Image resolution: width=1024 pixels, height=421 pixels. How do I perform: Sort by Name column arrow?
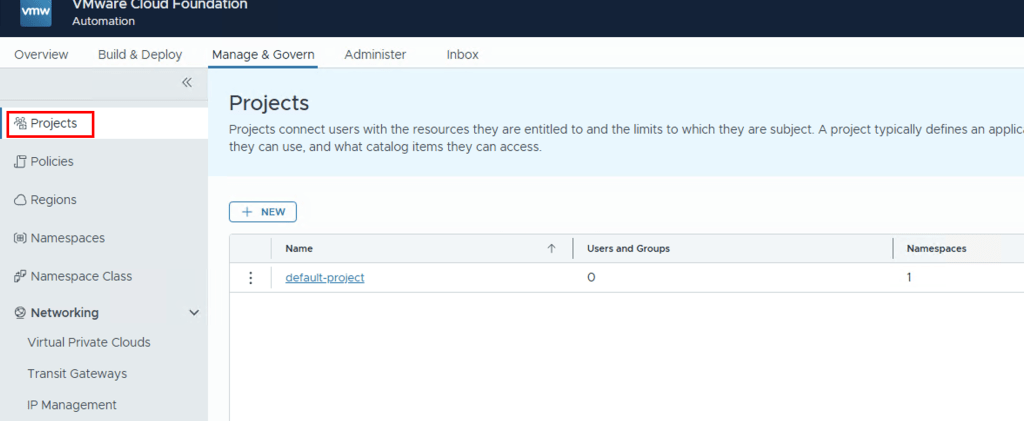[551, 249]
